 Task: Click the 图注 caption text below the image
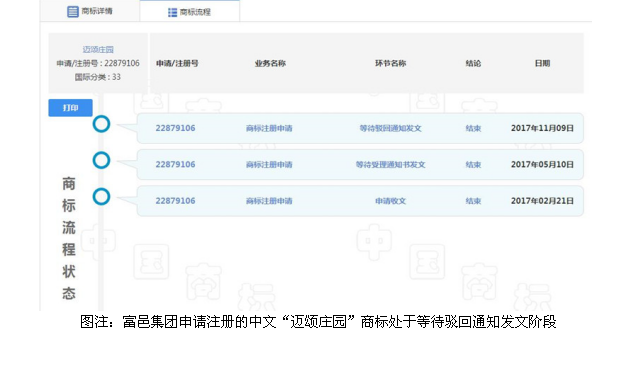pos(318,322)
